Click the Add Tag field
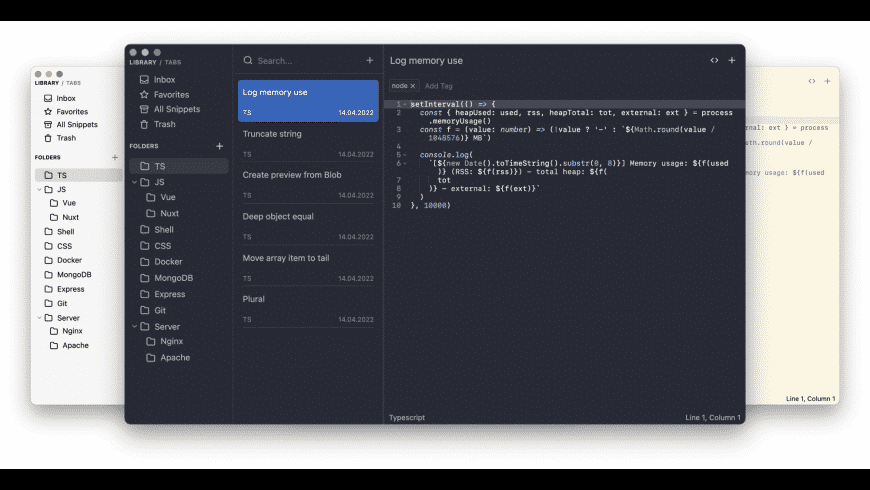870x490 pixels. pyautogui.click(x=438, y=86)
